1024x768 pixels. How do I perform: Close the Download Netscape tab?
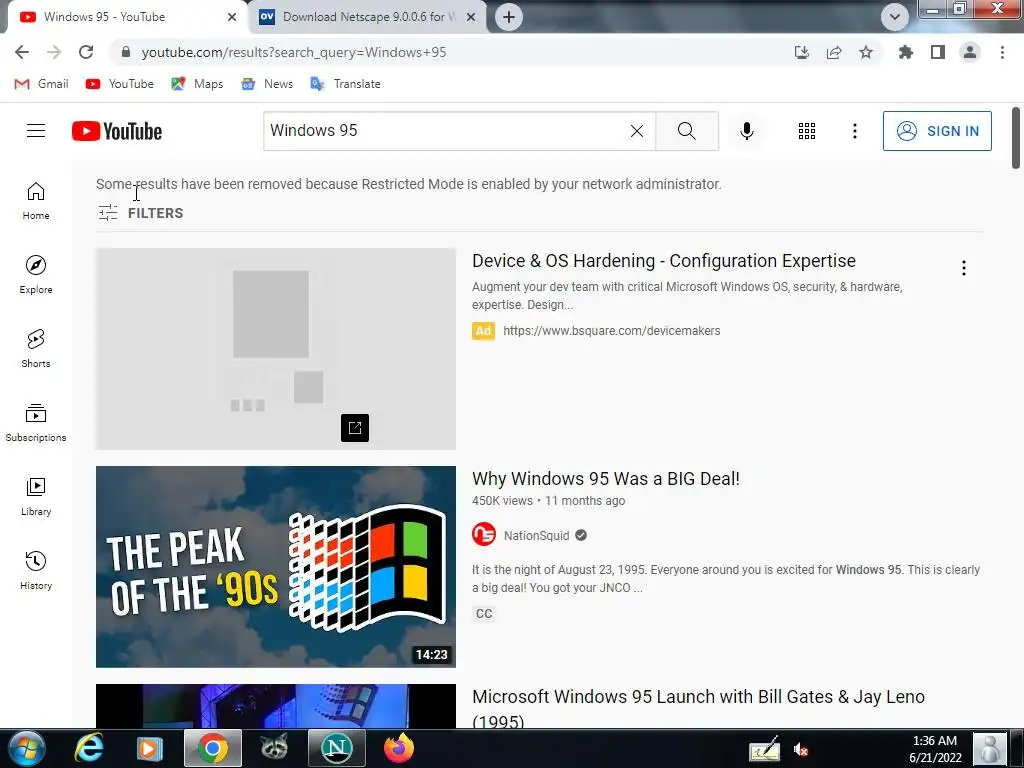(x=471, y=17)
